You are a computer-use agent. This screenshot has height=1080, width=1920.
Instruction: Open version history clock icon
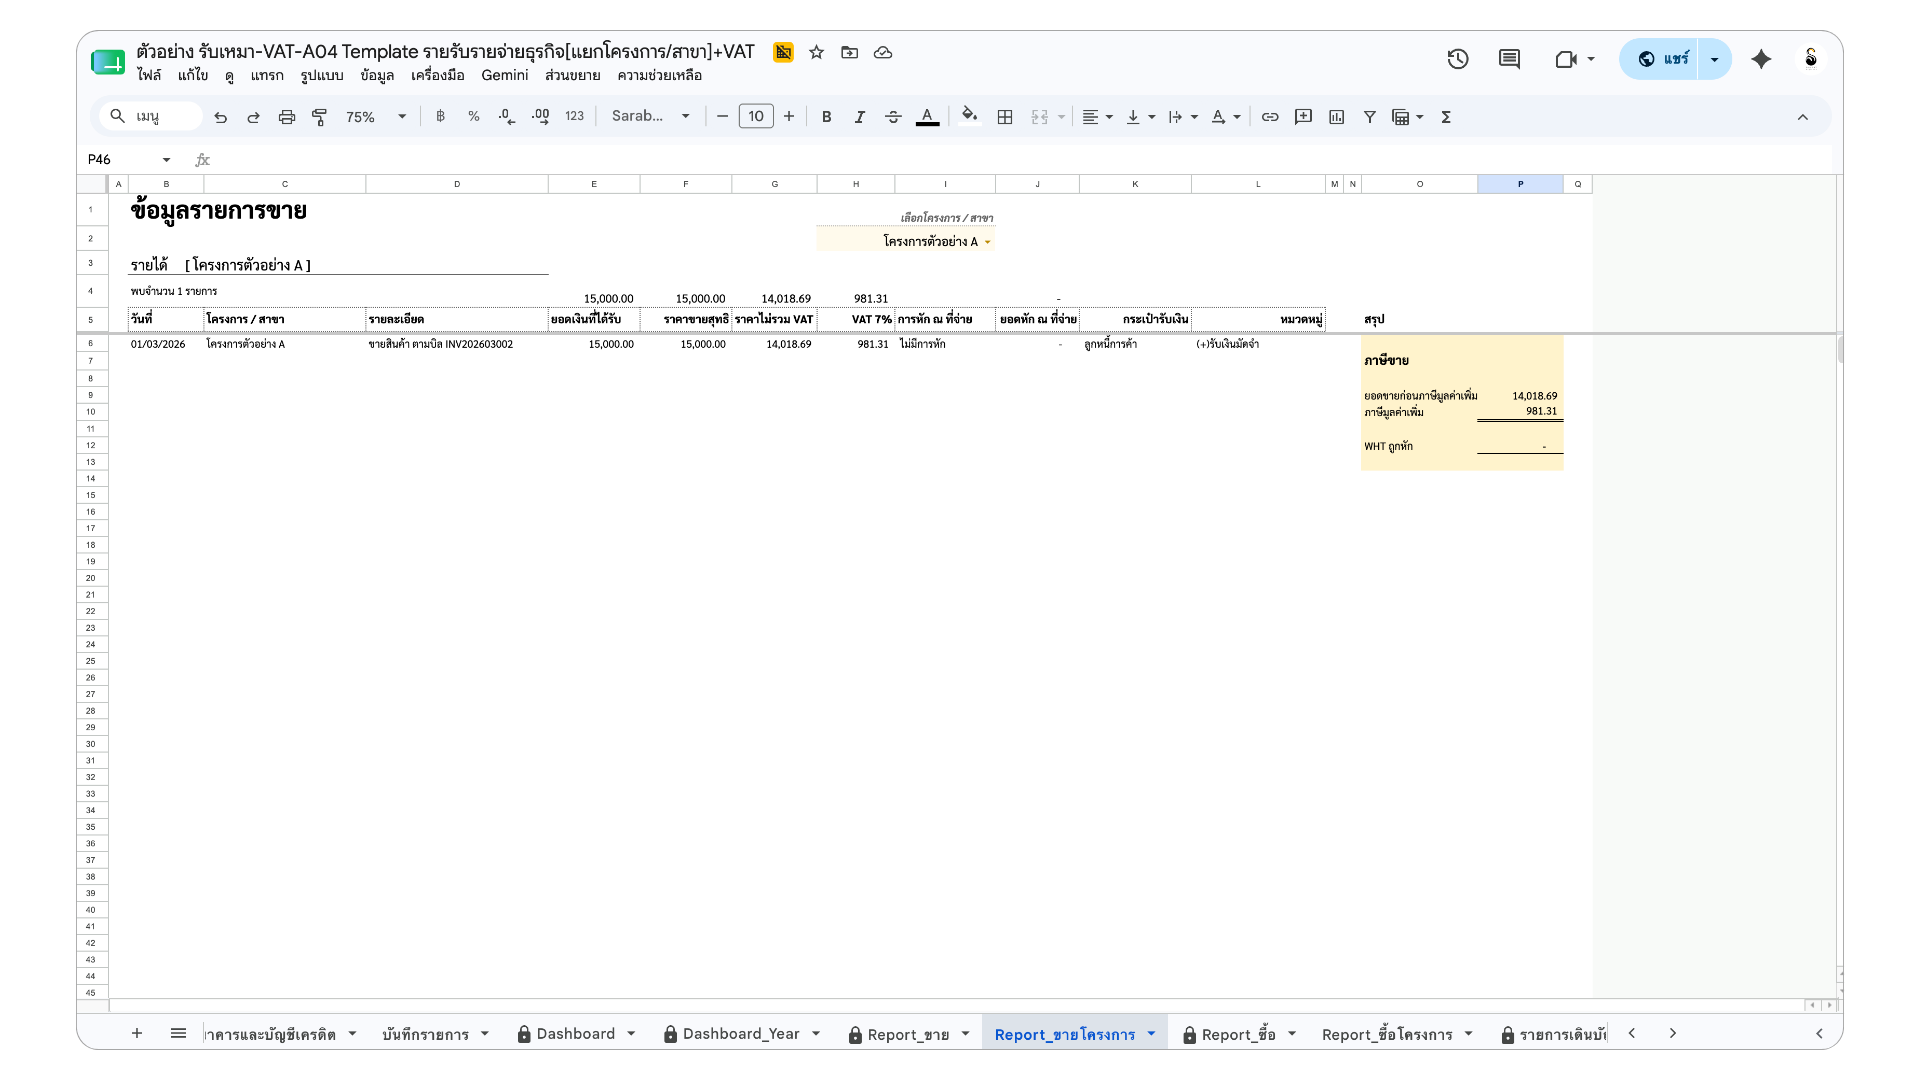[1458, 59]
